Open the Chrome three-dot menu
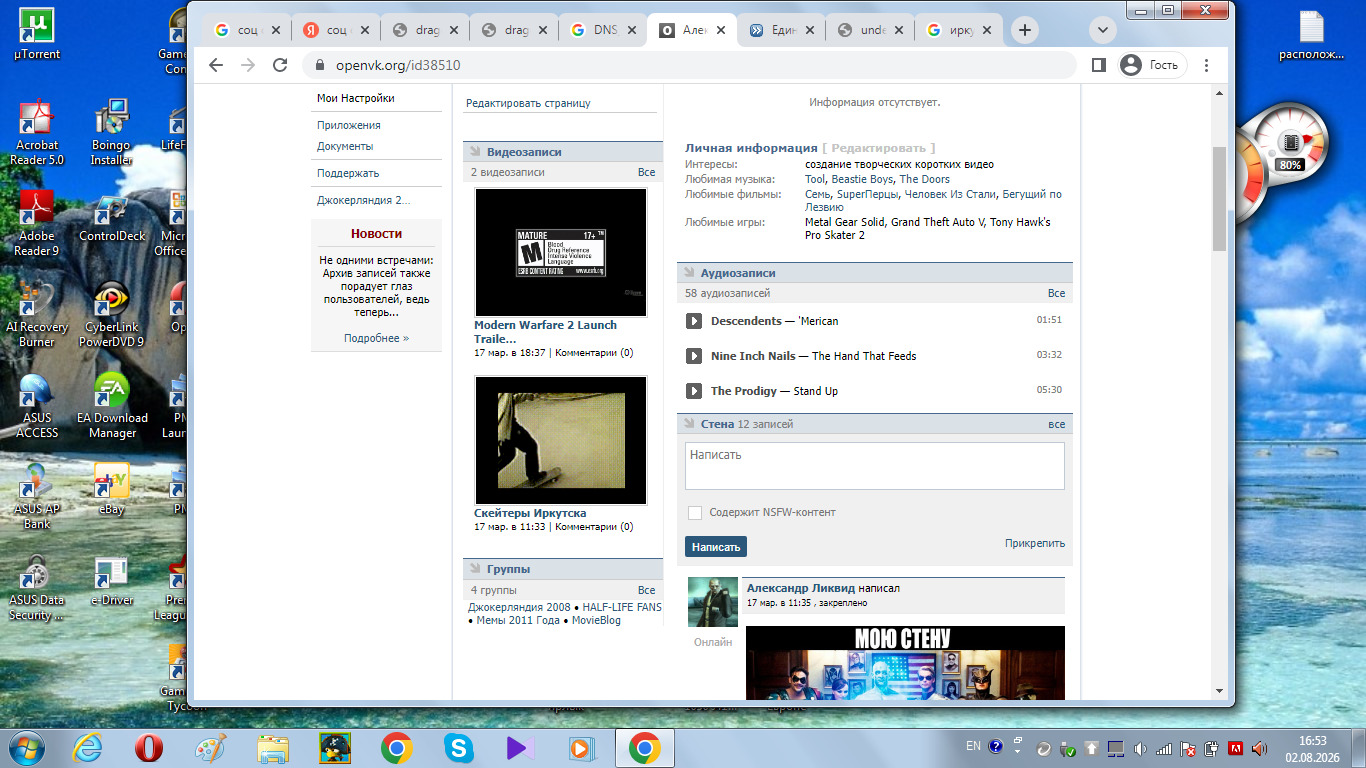 point(1207,65)
